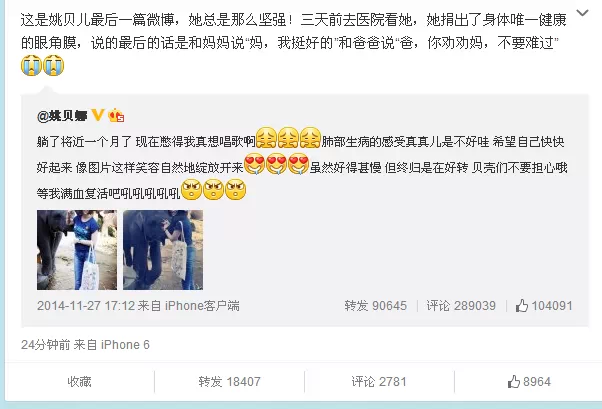Click the 24分钟前 timestamp link
602x409 pixels.
[46, 345]
